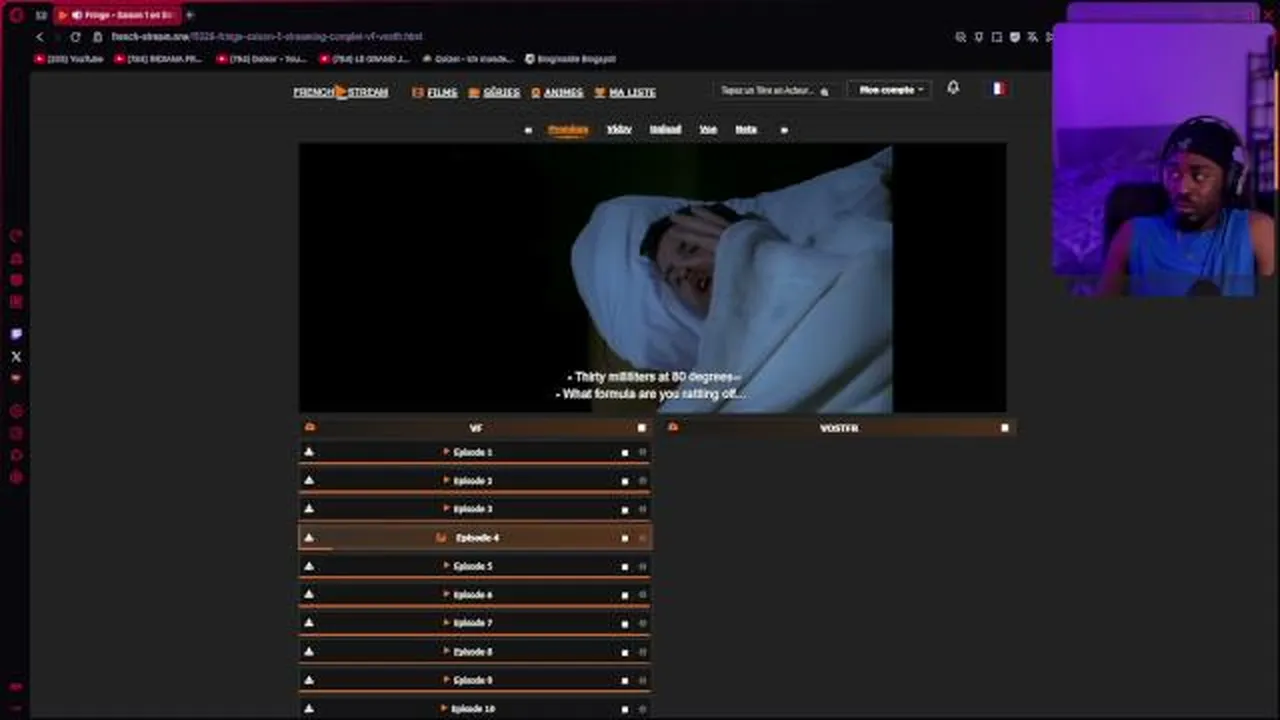Click the warning triangle icon beside Episode 1
The height and width of the screenshot is (720, 1280).
[x=309, y=452]
